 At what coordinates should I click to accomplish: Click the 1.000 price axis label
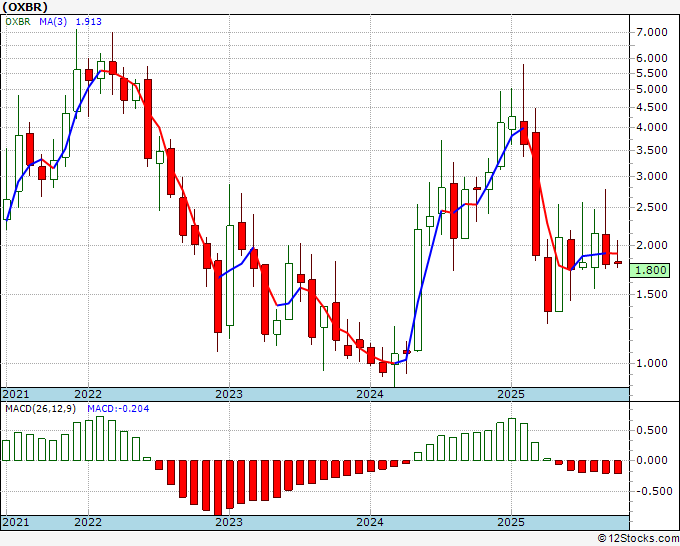point(652,363)
